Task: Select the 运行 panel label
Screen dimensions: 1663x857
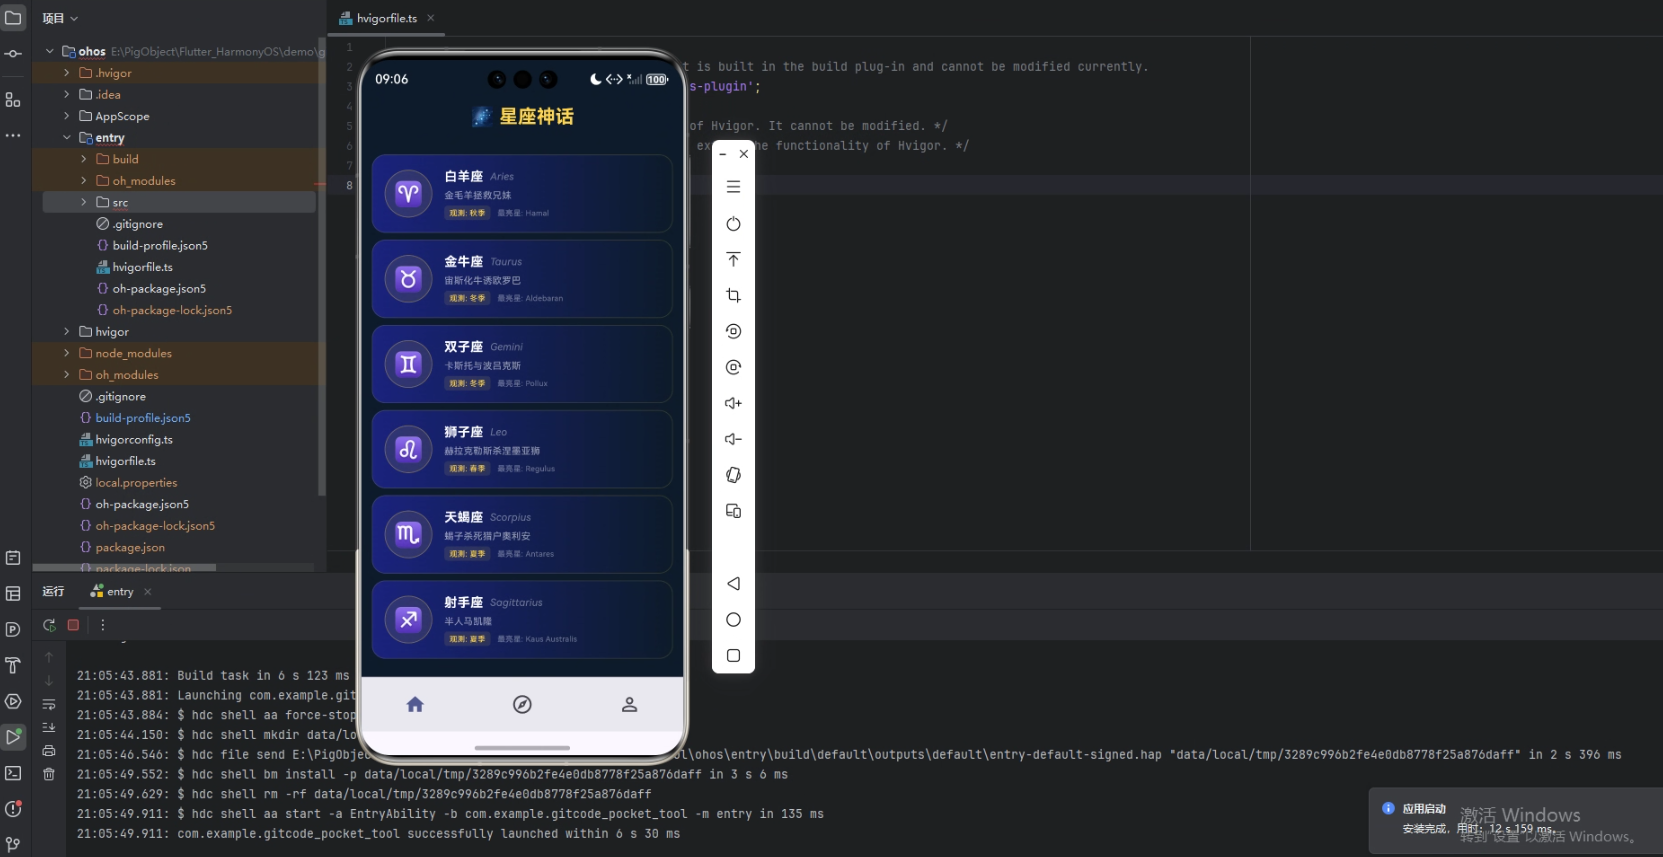Action: 53,592
